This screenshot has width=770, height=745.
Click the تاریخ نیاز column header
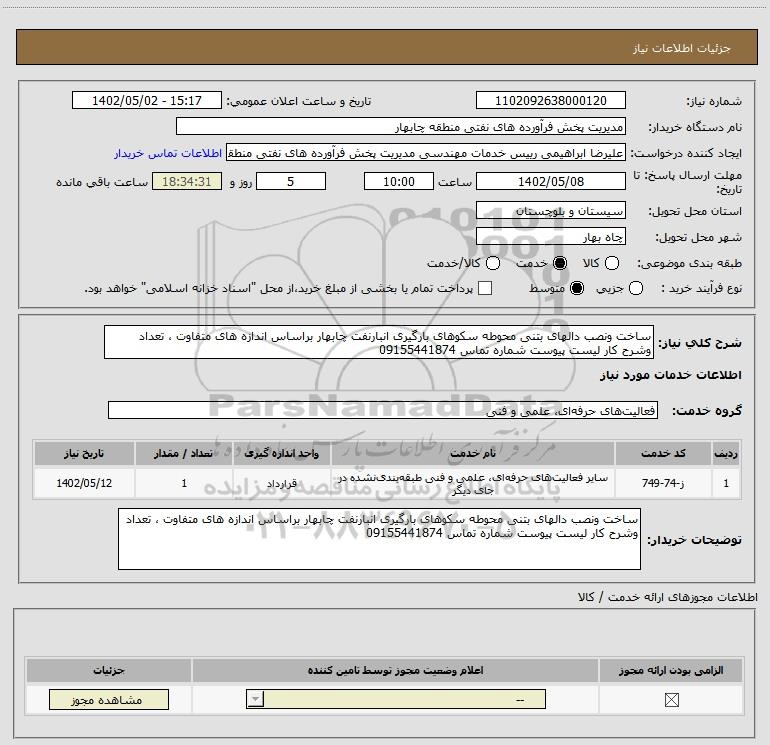tap(84, 453)
